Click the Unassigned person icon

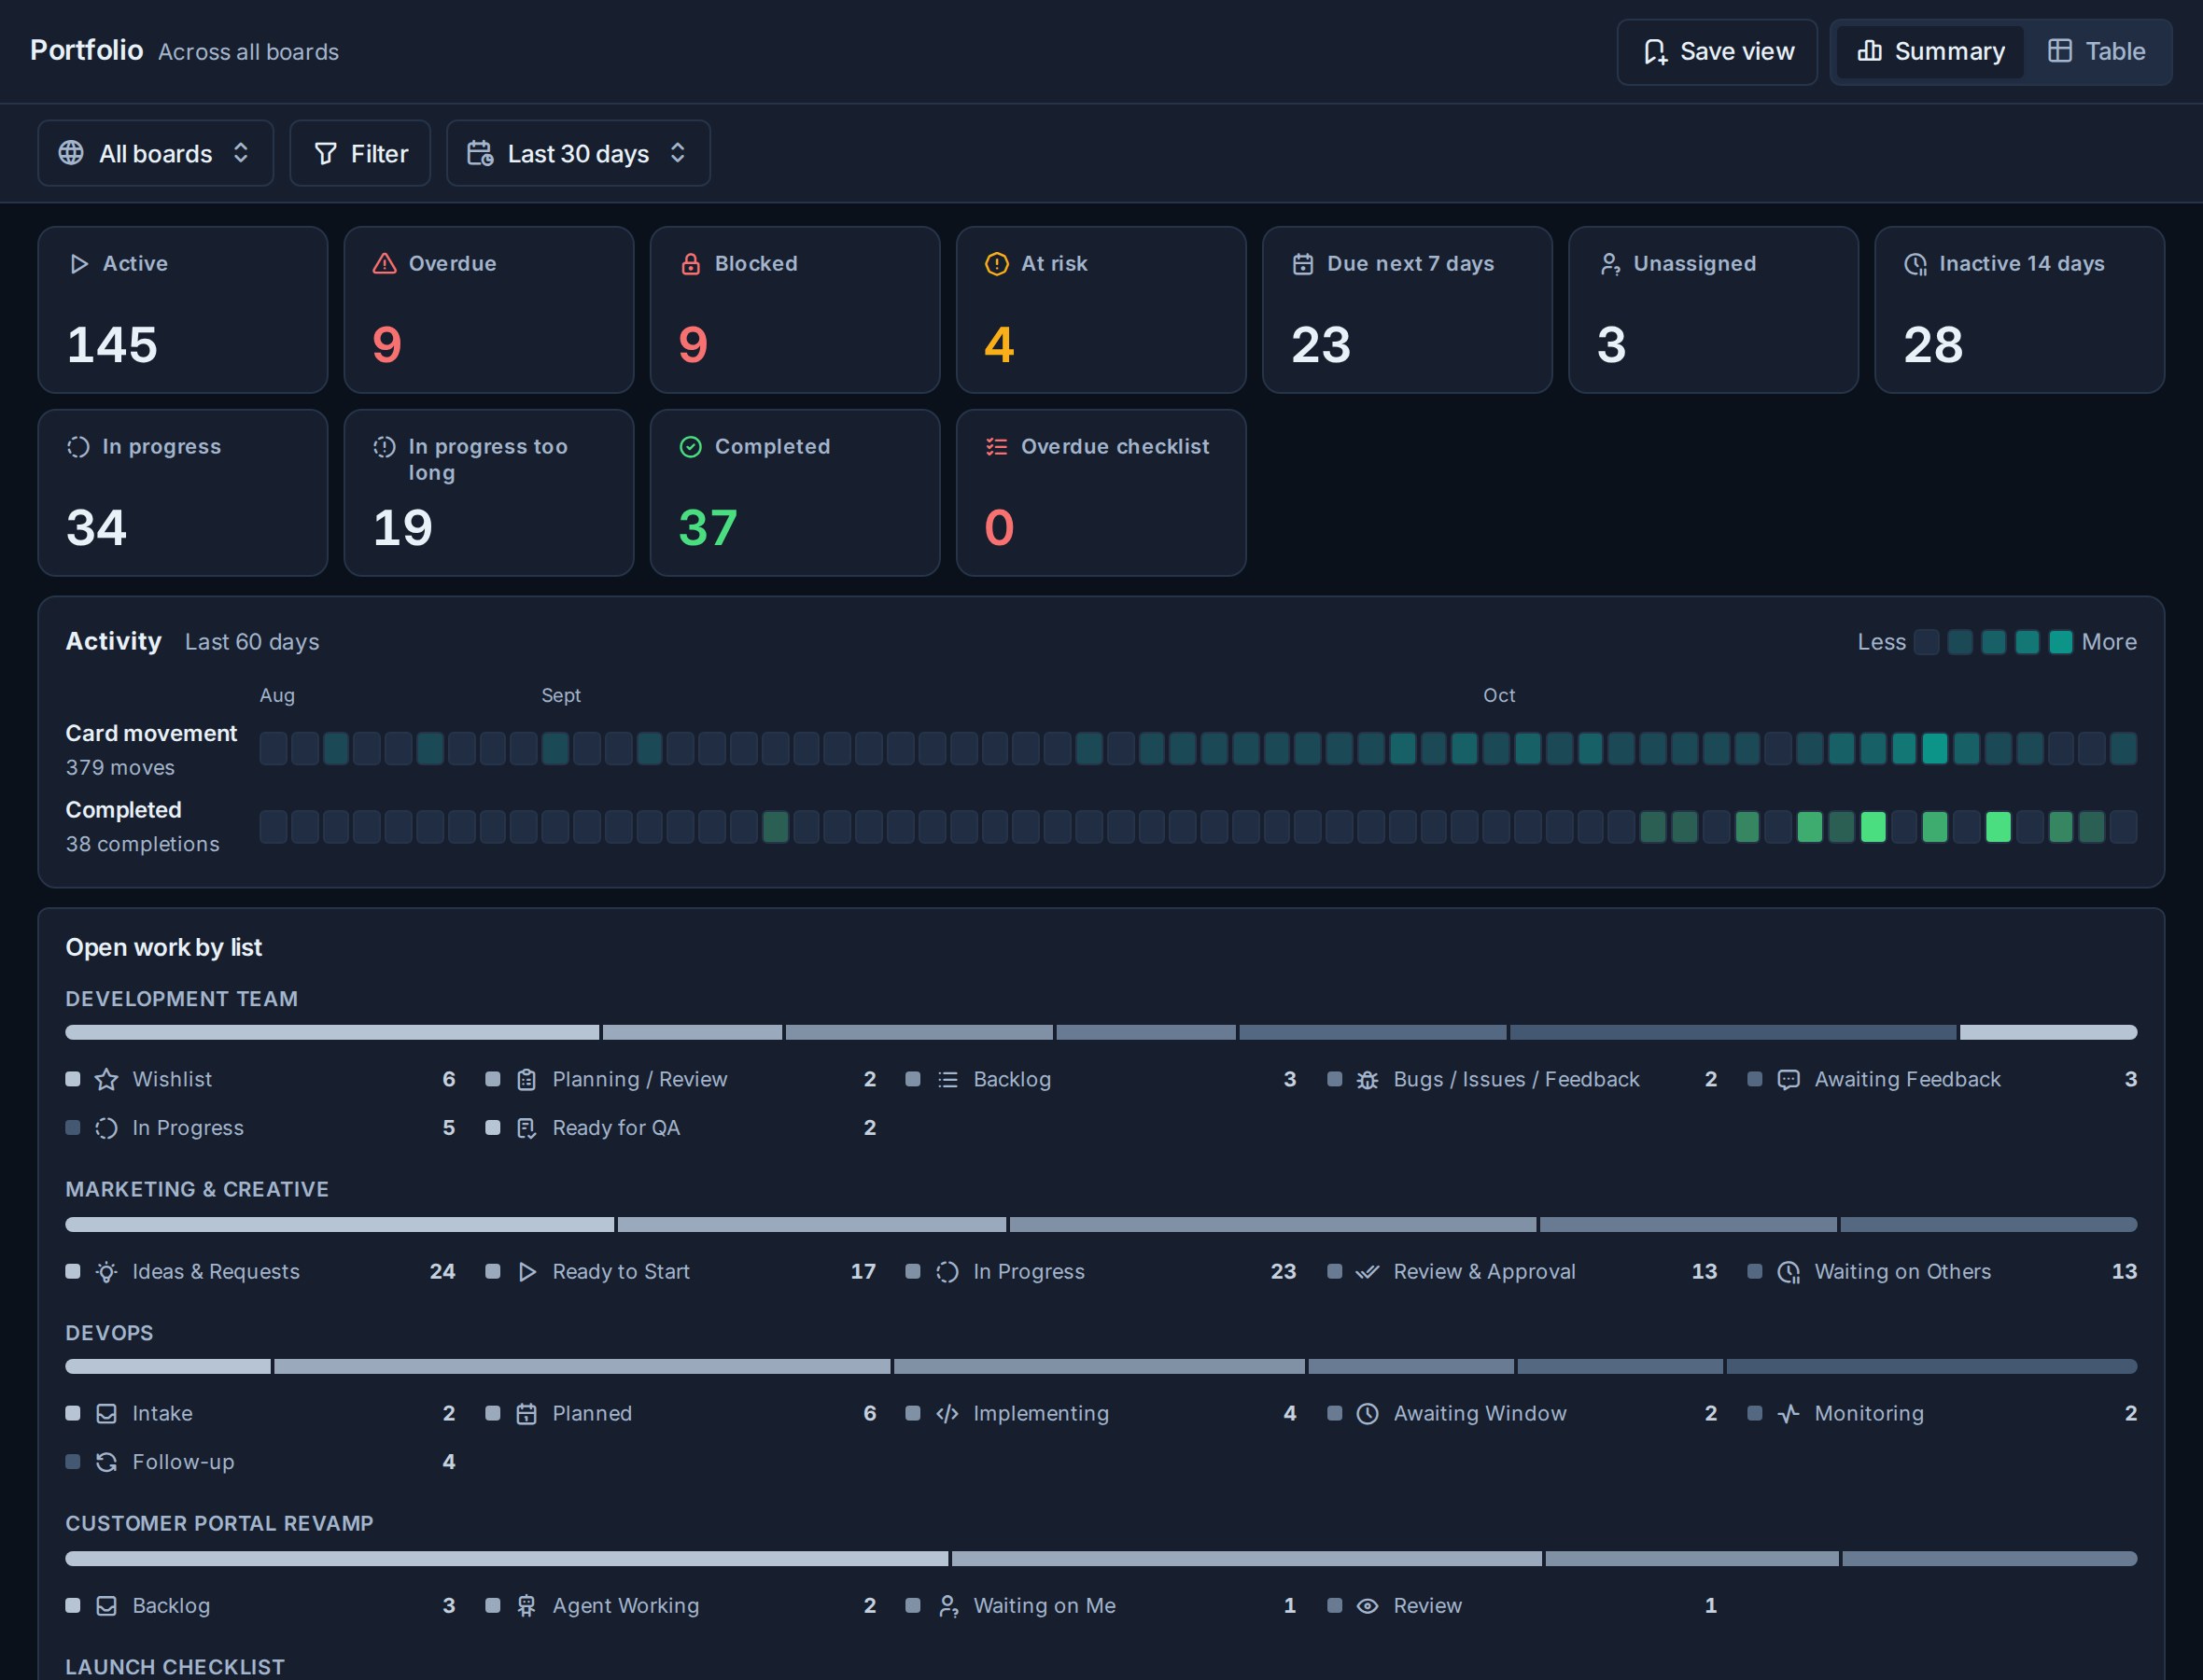click(x=1609, y=264)
